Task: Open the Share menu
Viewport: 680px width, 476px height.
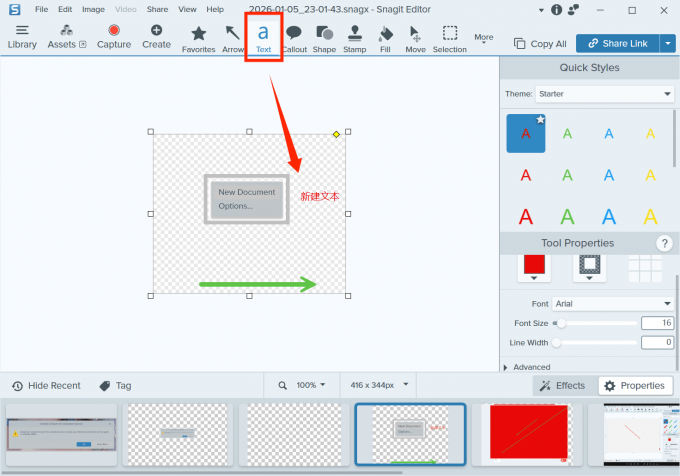Action: click(157, 9)
